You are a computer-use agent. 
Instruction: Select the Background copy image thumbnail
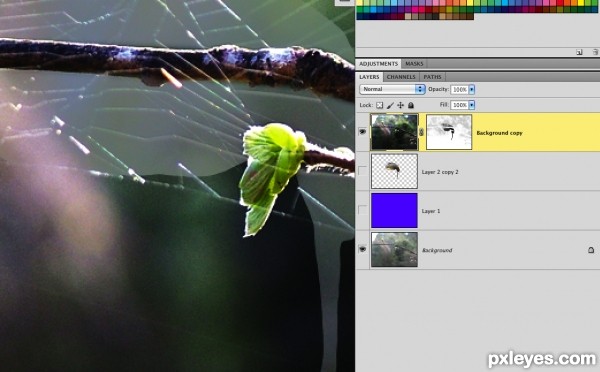394,132
